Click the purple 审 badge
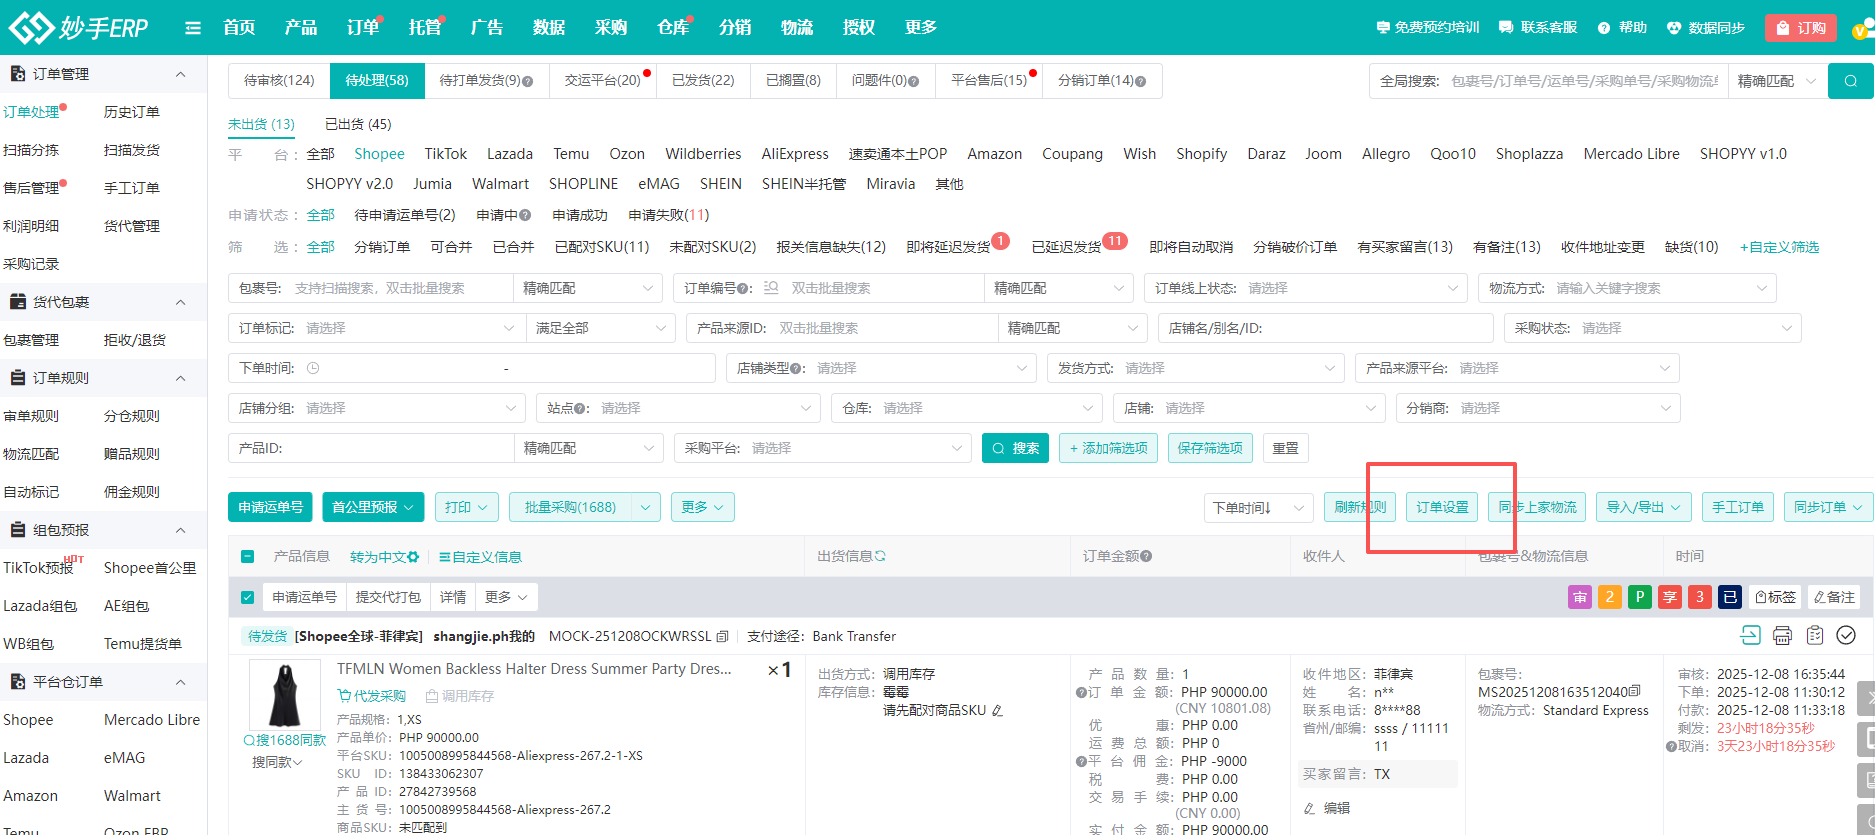 [x=1580, y=597]
